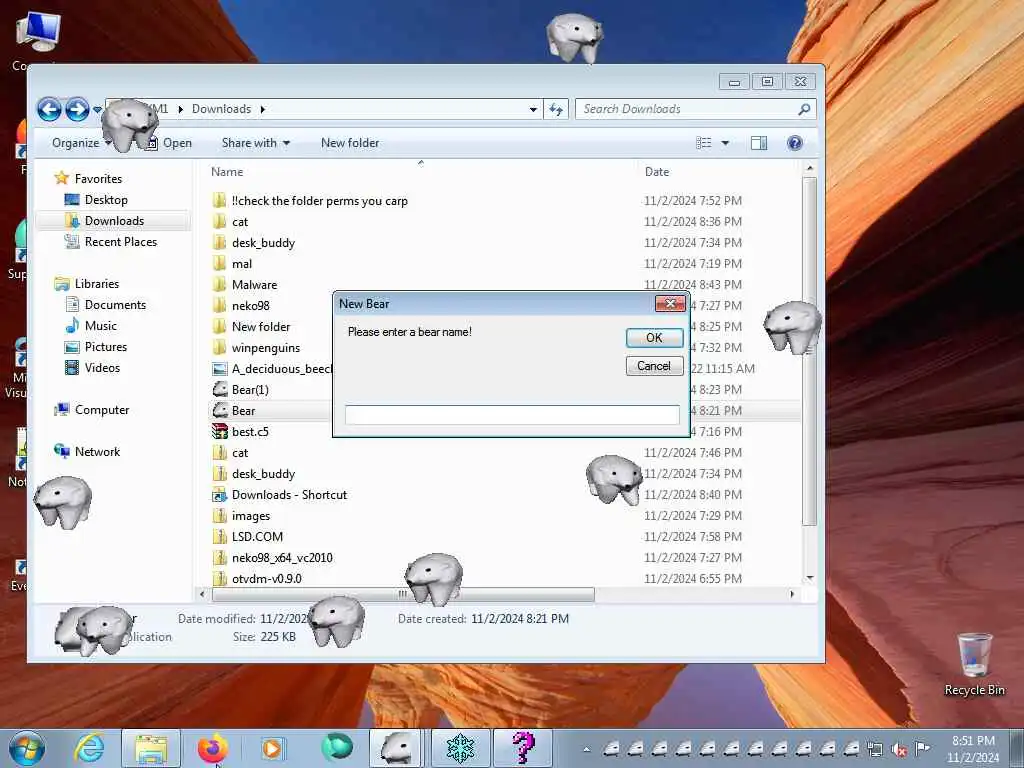
Task: Select the A_deciduous_beech image file icon
Action: (220, 368)
